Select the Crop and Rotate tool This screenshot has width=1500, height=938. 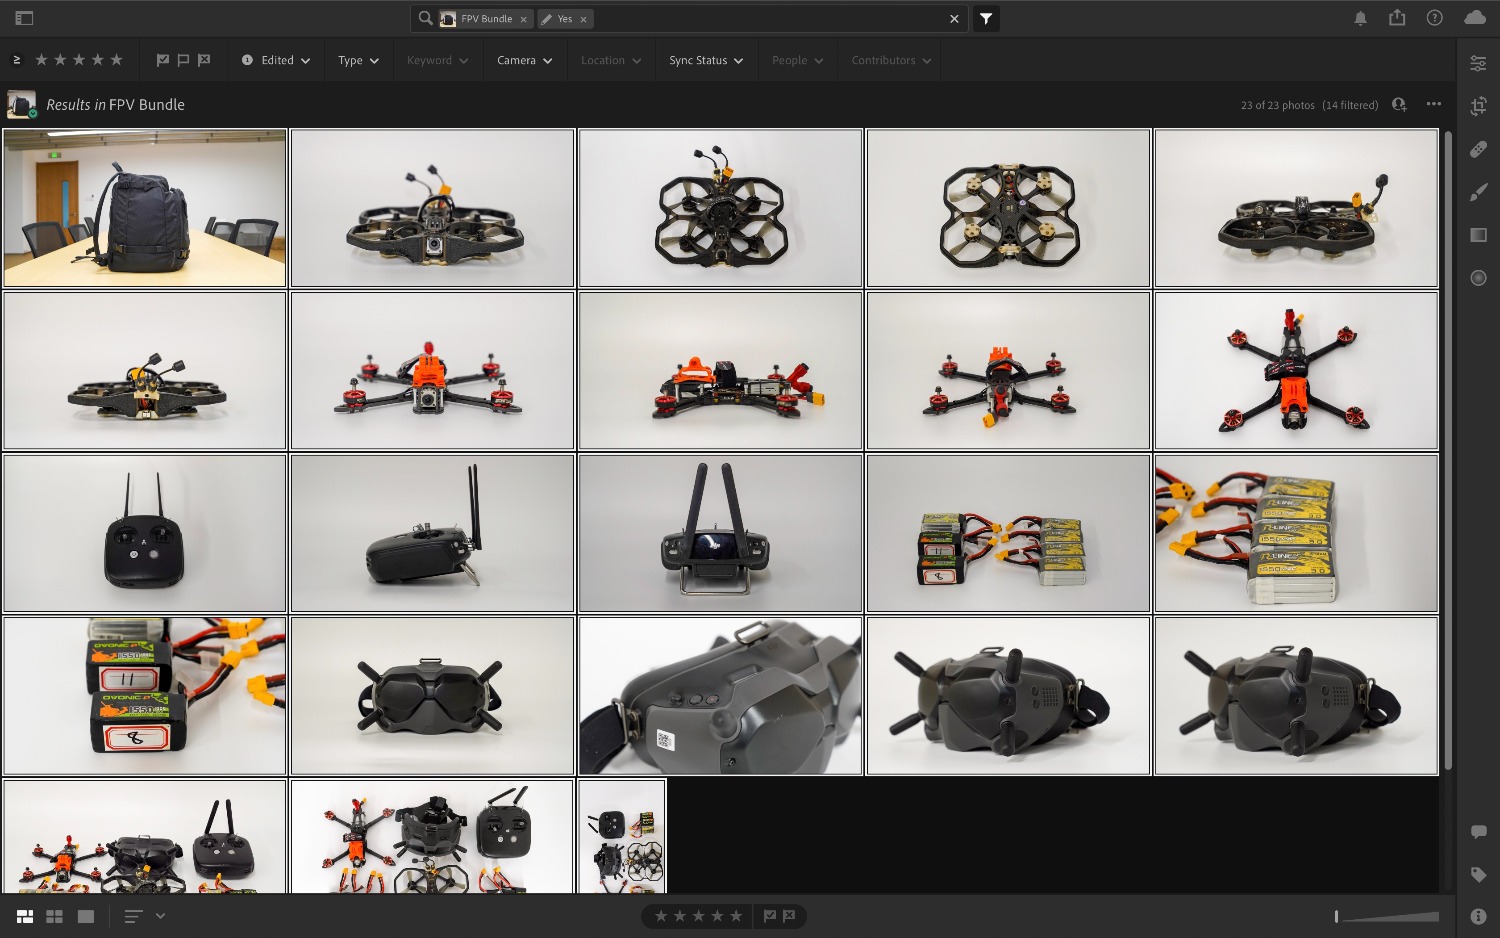[x=1478, y=106]
